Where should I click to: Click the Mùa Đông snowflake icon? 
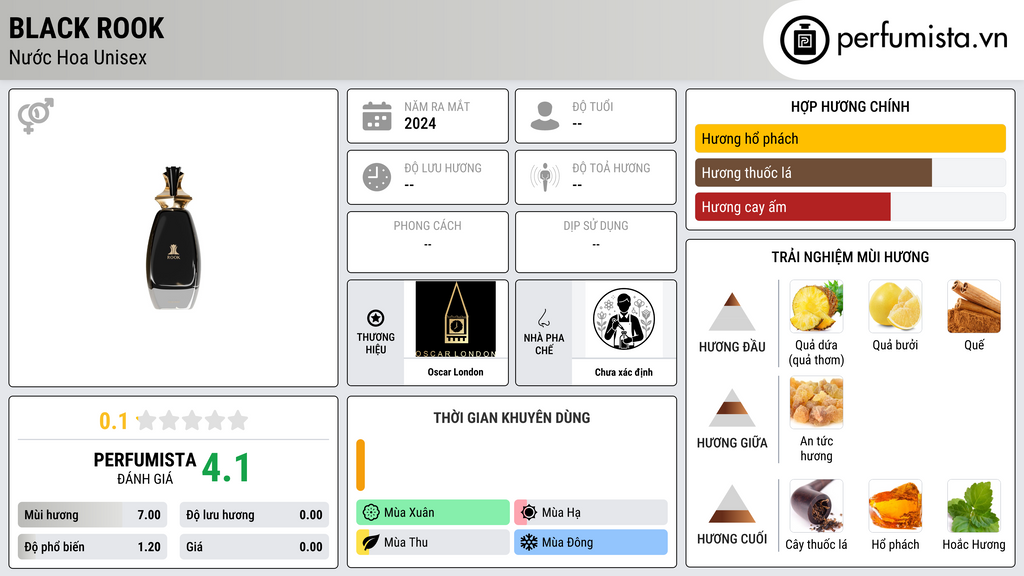point(529,542)
